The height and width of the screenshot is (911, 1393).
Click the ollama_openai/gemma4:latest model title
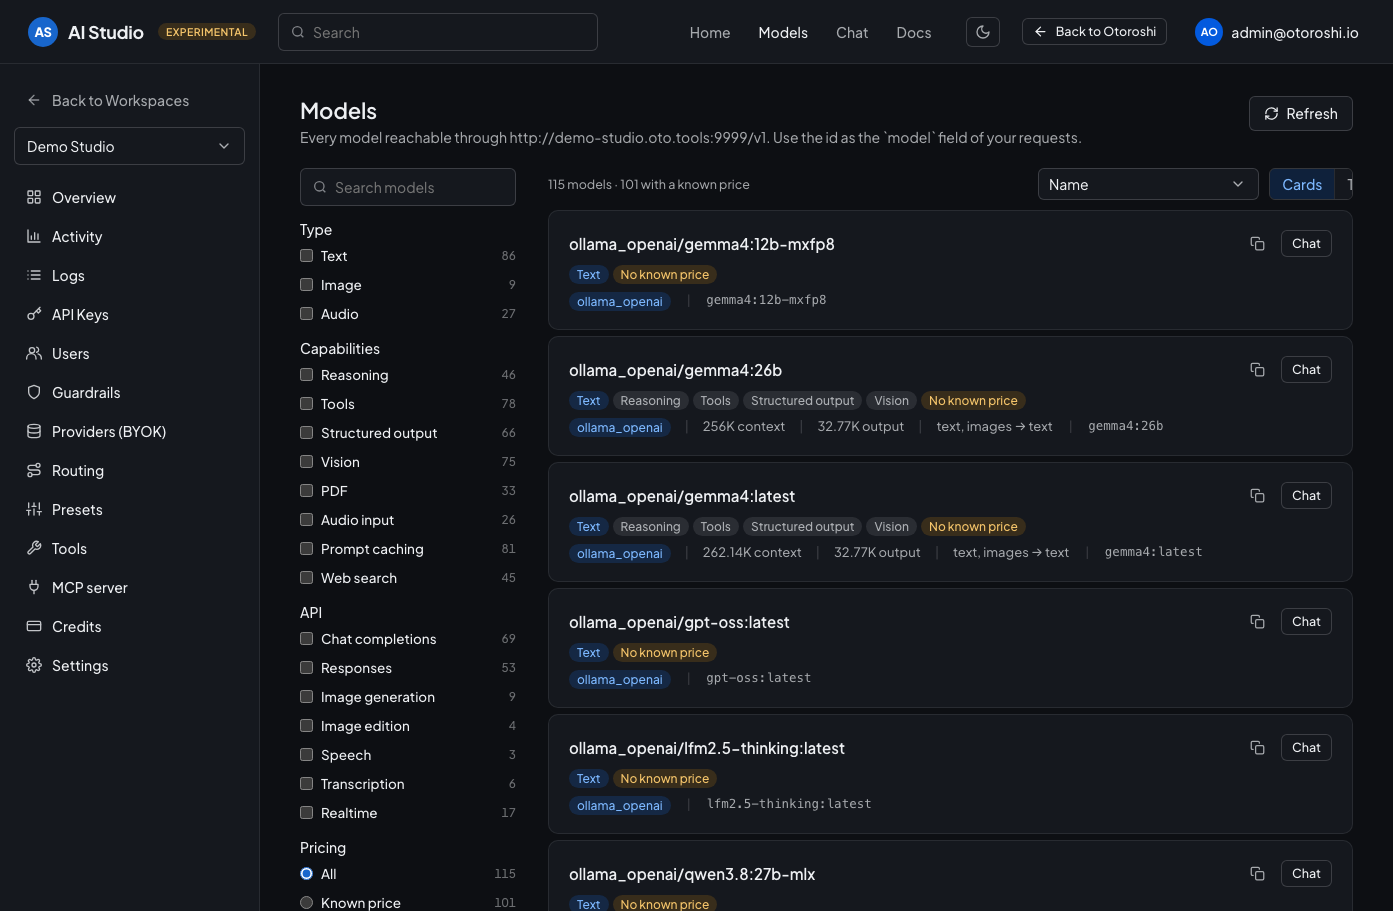coord(682,496)
